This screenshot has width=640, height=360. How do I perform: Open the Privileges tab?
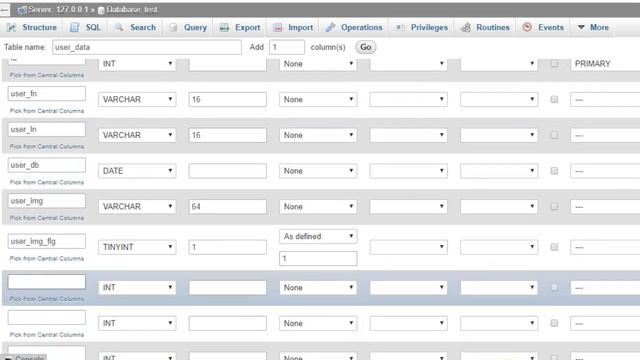click(422, 27)
